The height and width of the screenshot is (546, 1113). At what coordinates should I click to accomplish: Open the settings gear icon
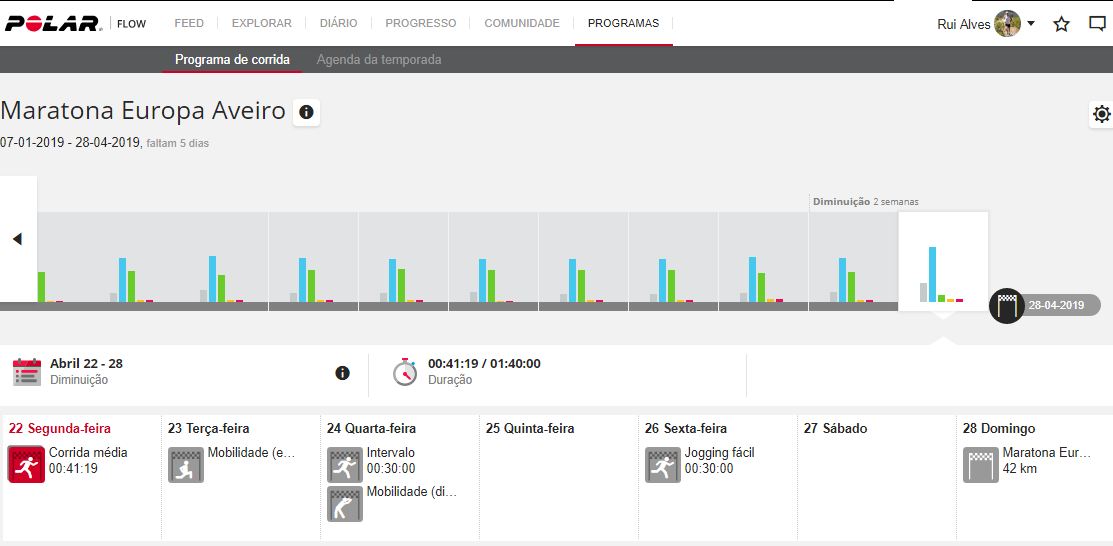click(1101, 114)
